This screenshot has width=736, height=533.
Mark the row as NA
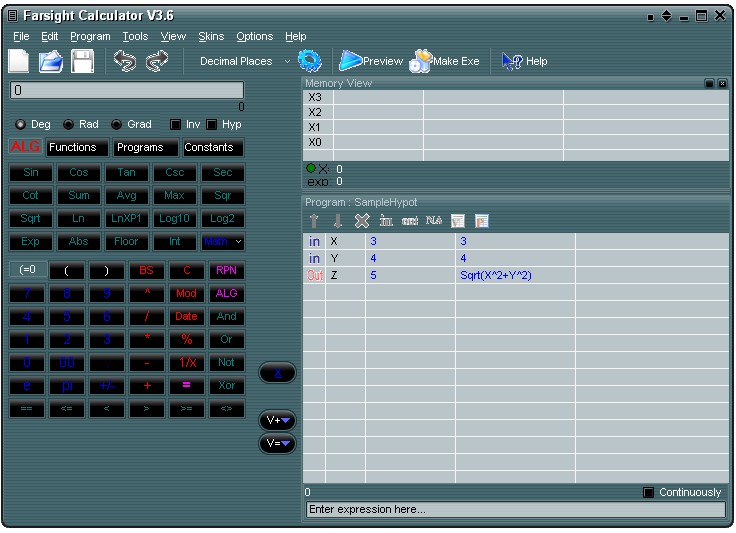434,220
